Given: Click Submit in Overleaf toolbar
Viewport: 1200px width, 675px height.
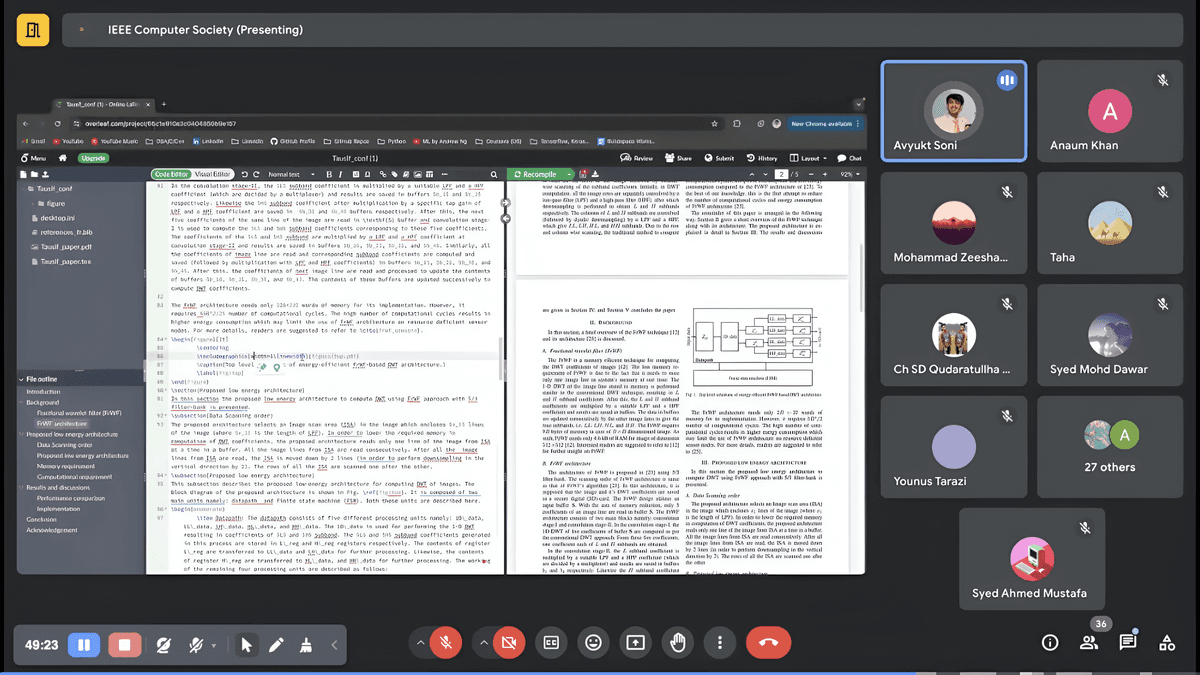Looking at the screenshot, I should point(719,158).
